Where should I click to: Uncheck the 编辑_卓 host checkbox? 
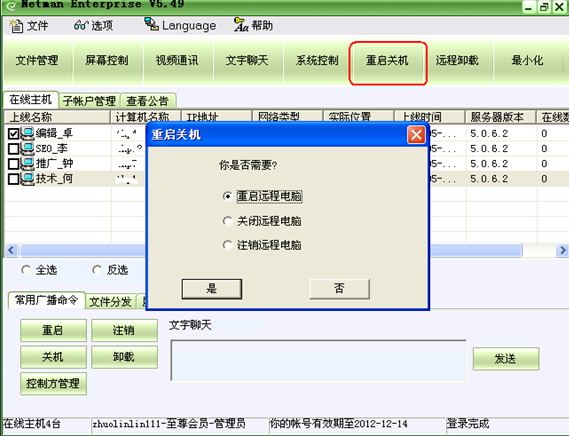(13, 134)
